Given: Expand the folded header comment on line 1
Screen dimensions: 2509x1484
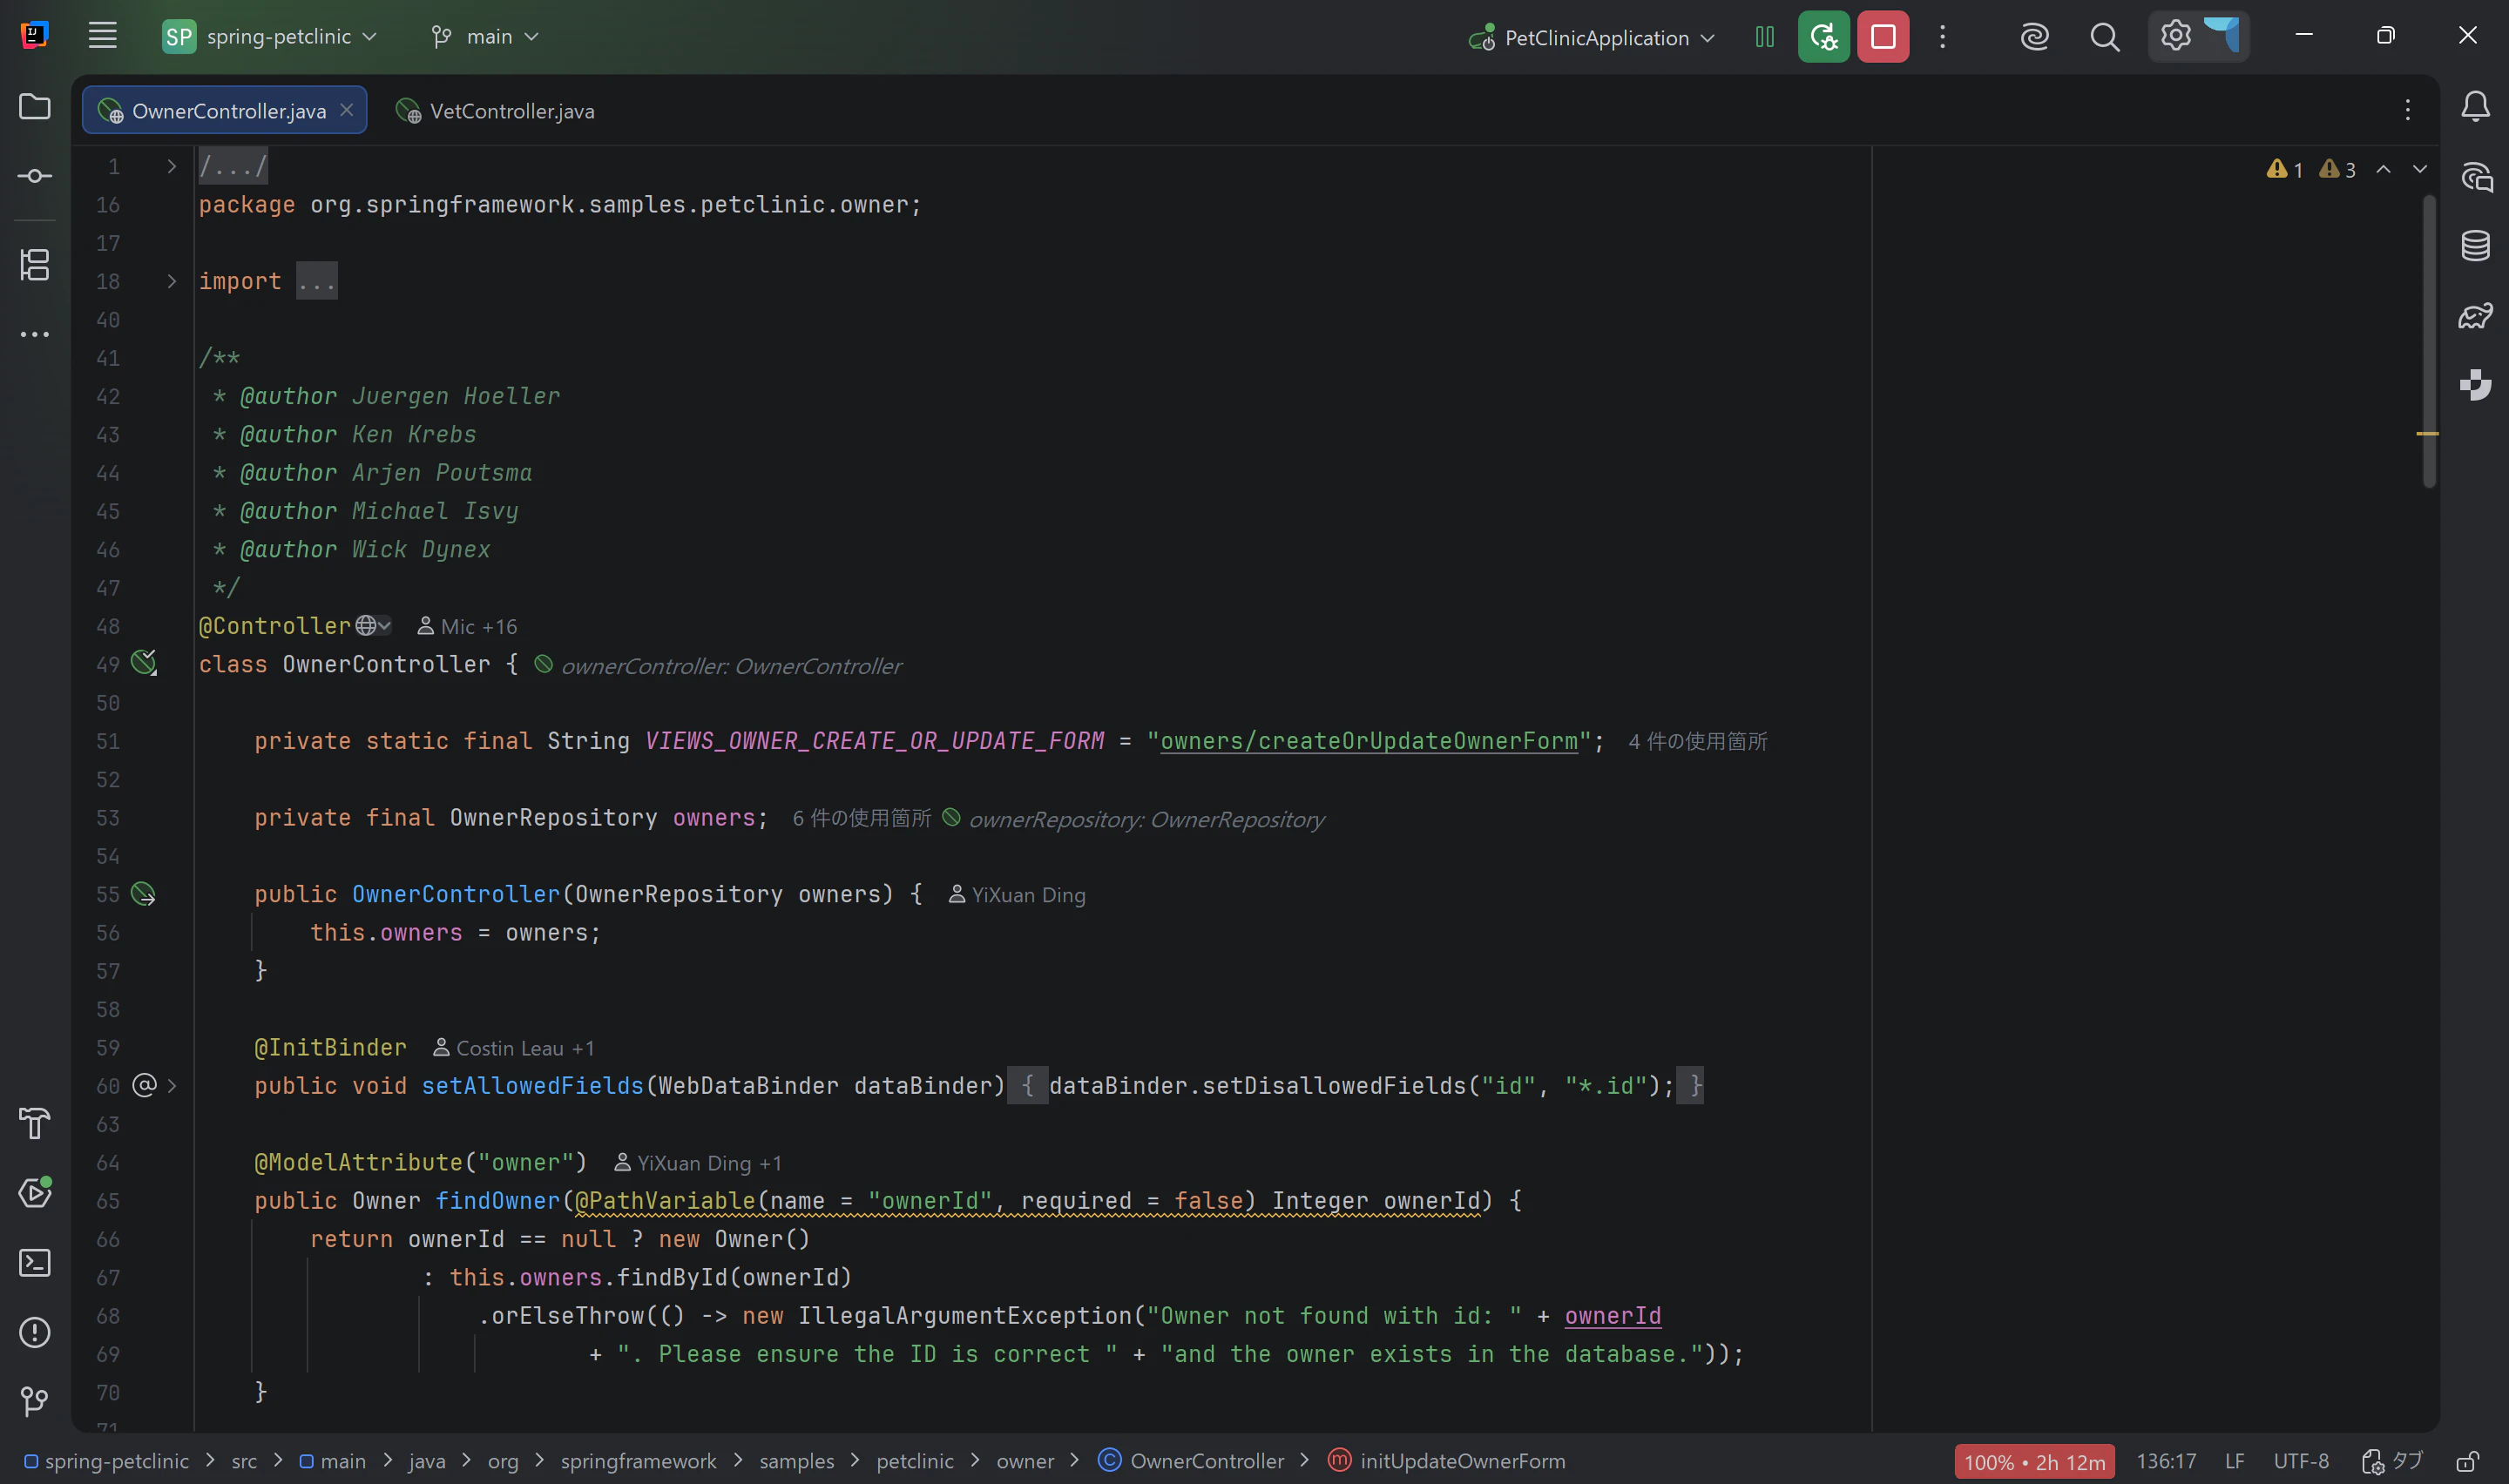Looking at the screenshot, I should [x=233, y=167].
